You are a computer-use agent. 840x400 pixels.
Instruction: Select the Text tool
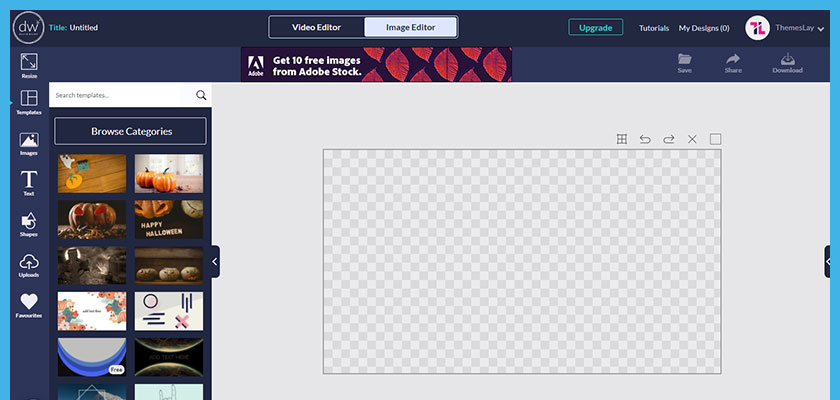(x=28, y=183)
